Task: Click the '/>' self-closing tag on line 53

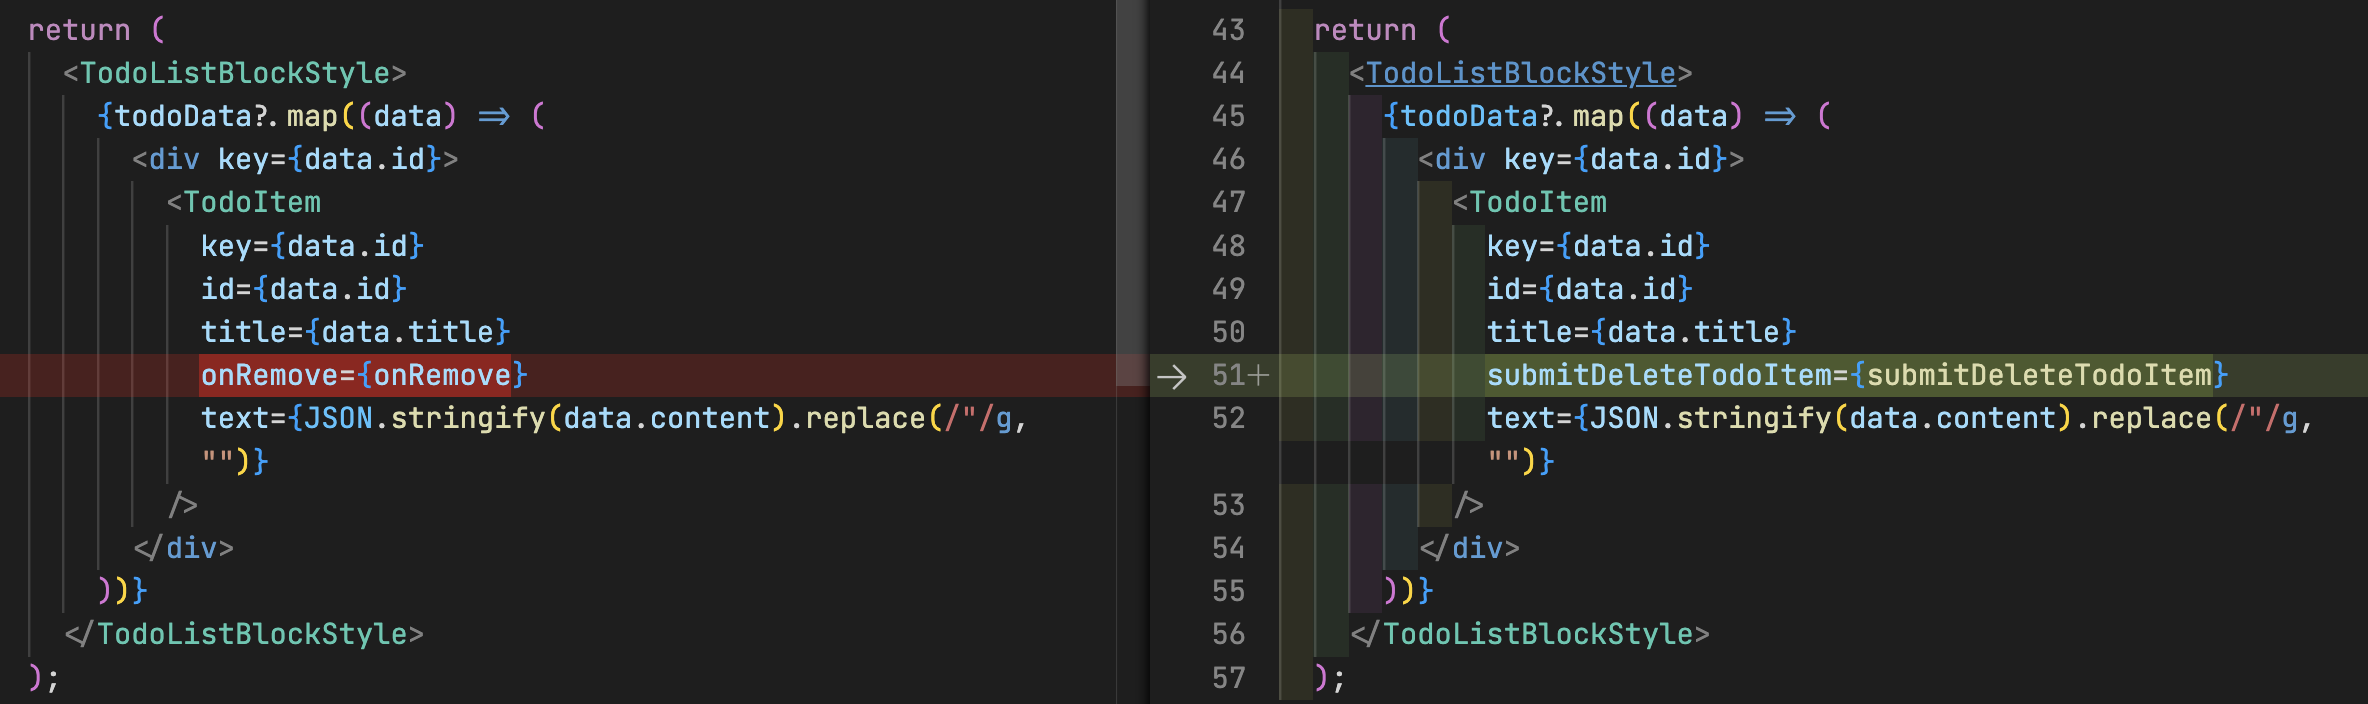Action: pos(1469,505)
